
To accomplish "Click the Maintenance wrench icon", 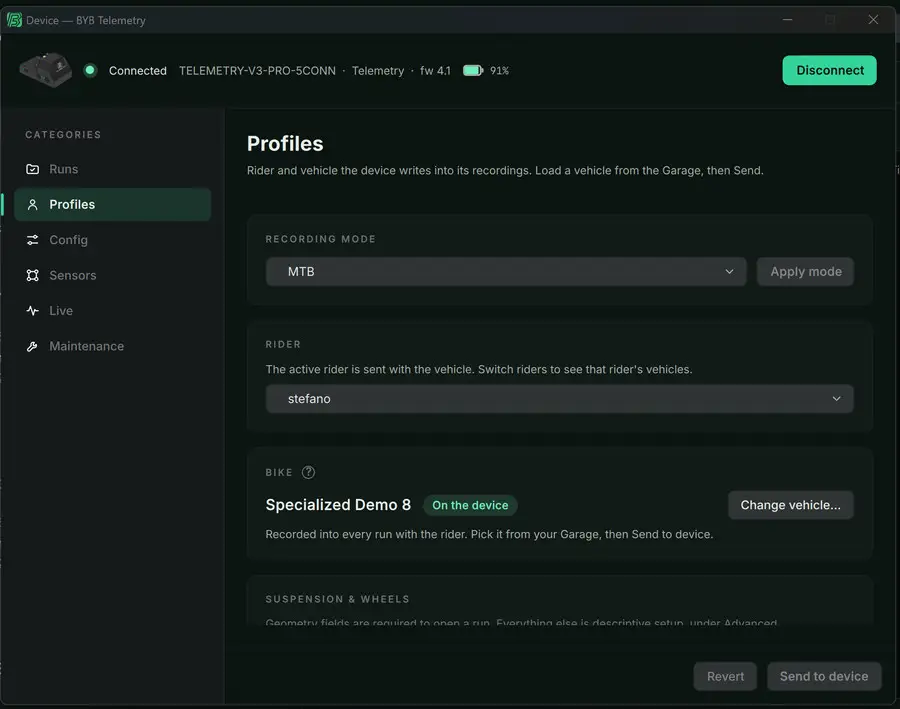I will click(33, 346).
